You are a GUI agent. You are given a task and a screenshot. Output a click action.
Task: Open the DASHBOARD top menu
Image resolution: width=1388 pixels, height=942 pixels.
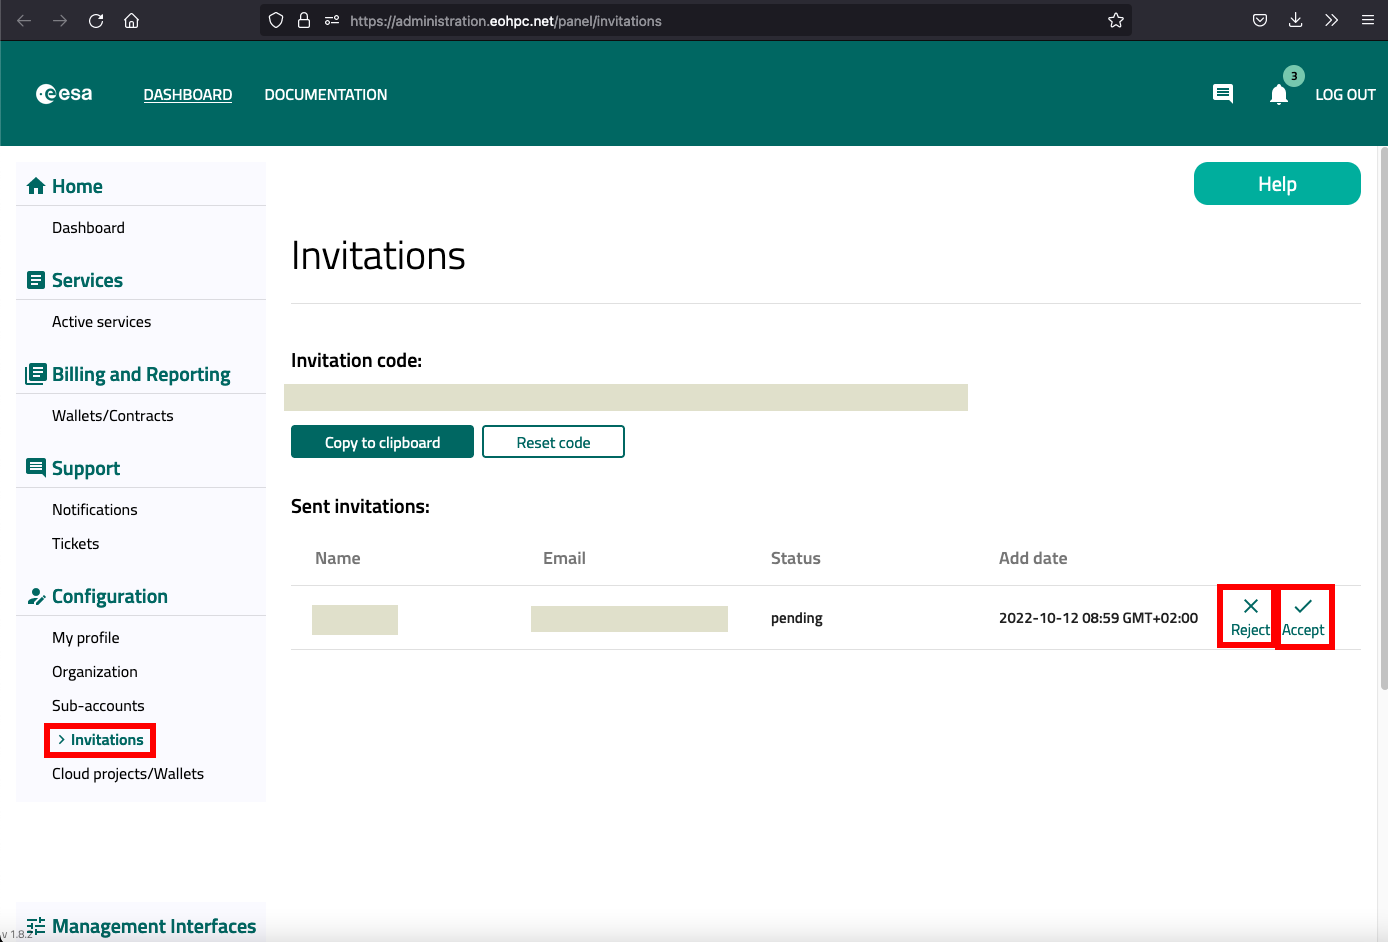point(188,94)
